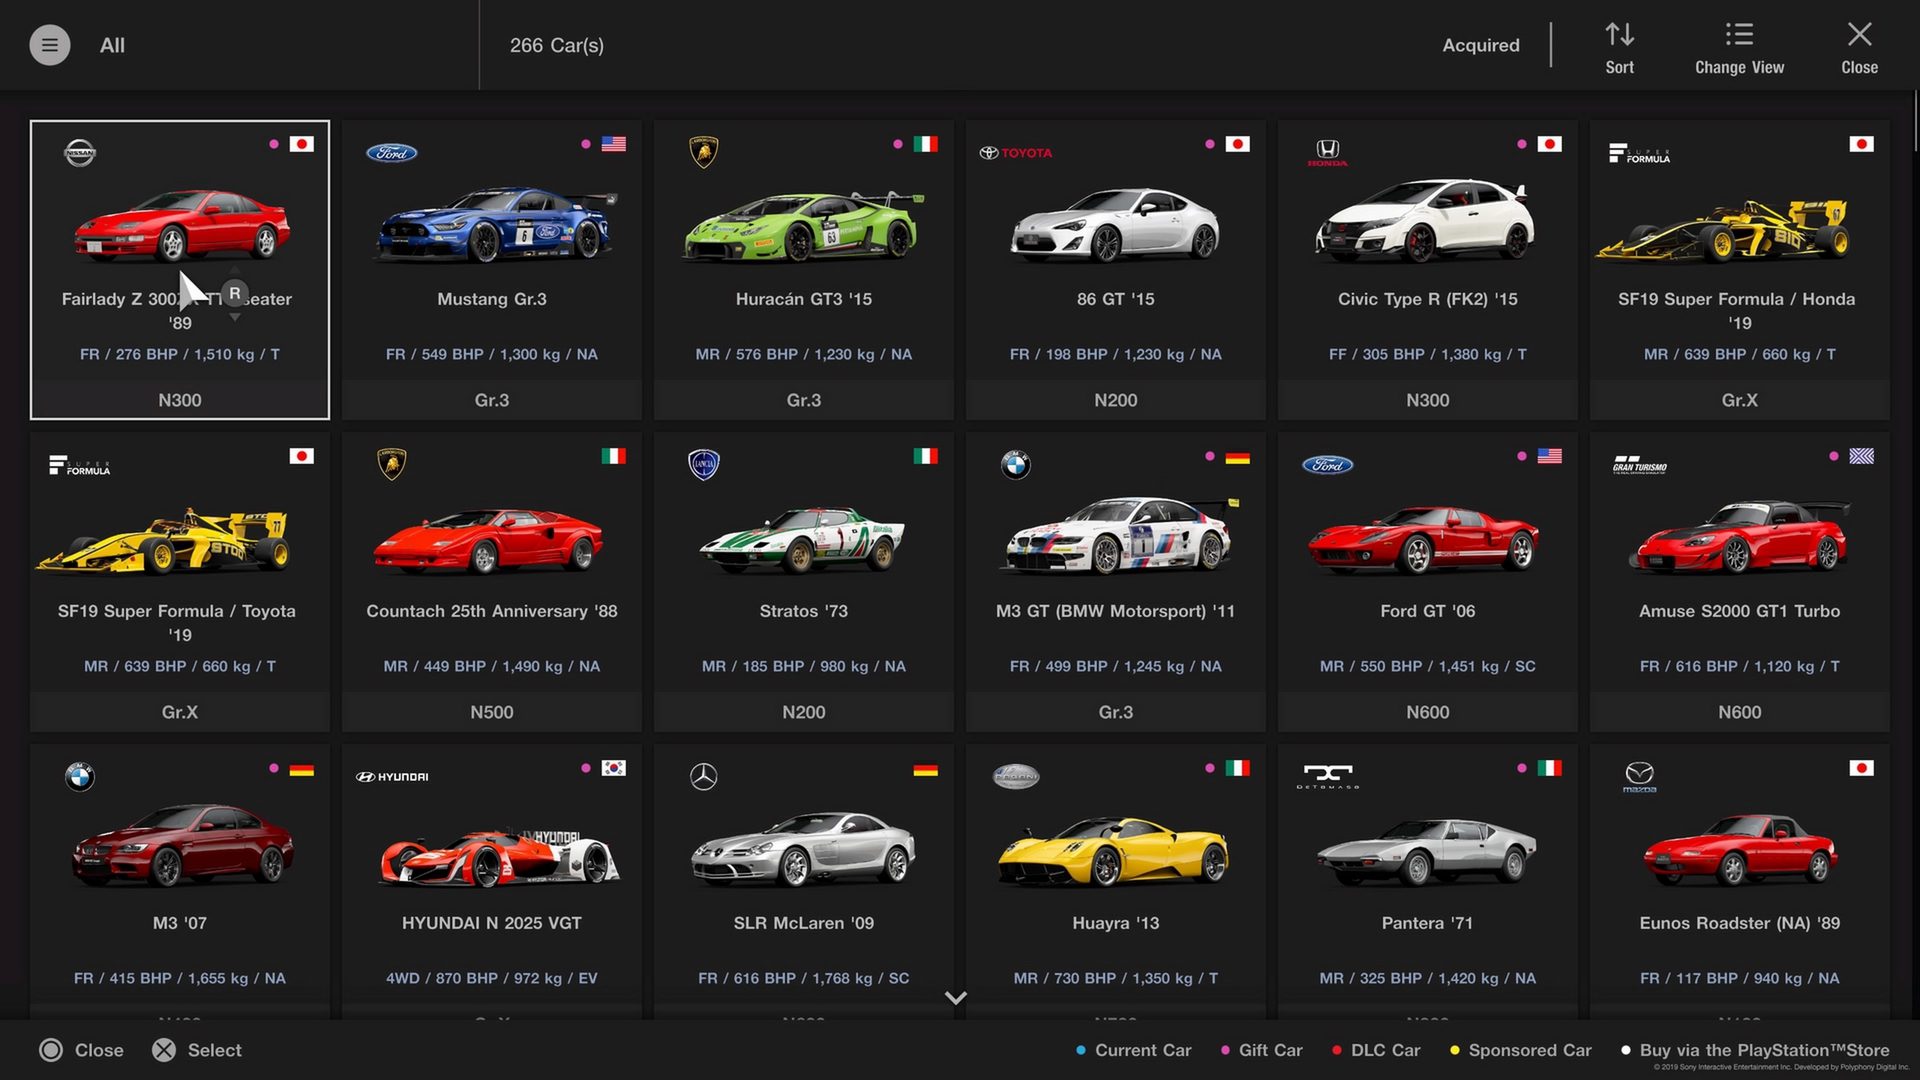Click the Mercedes star on SLR McLaren card
The image size is (1920, 1080).
point(704,776)
